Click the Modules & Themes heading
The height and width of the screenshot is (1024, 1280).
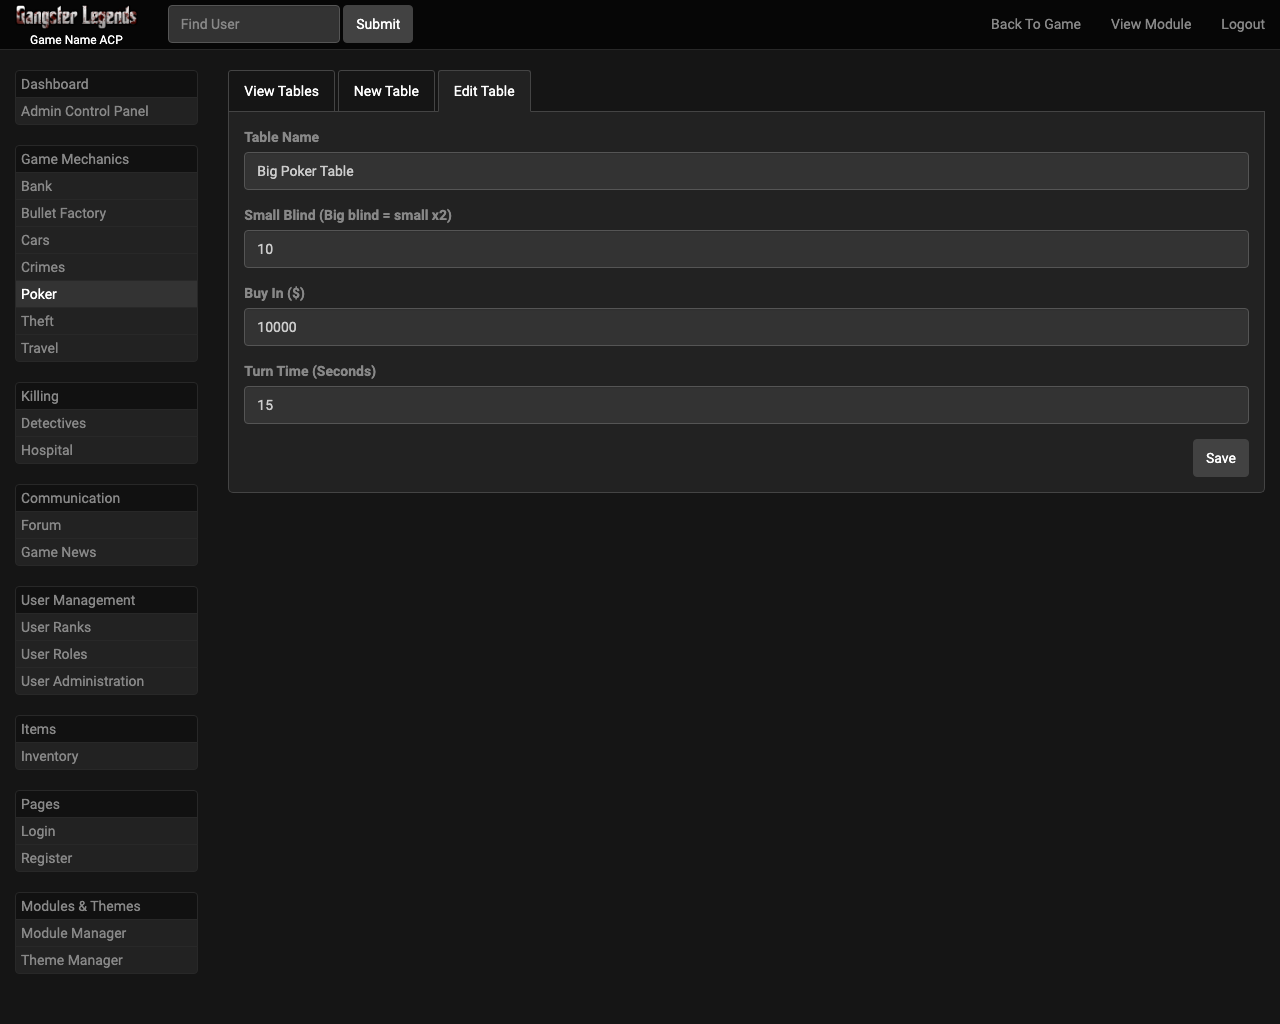pos(106,906)
